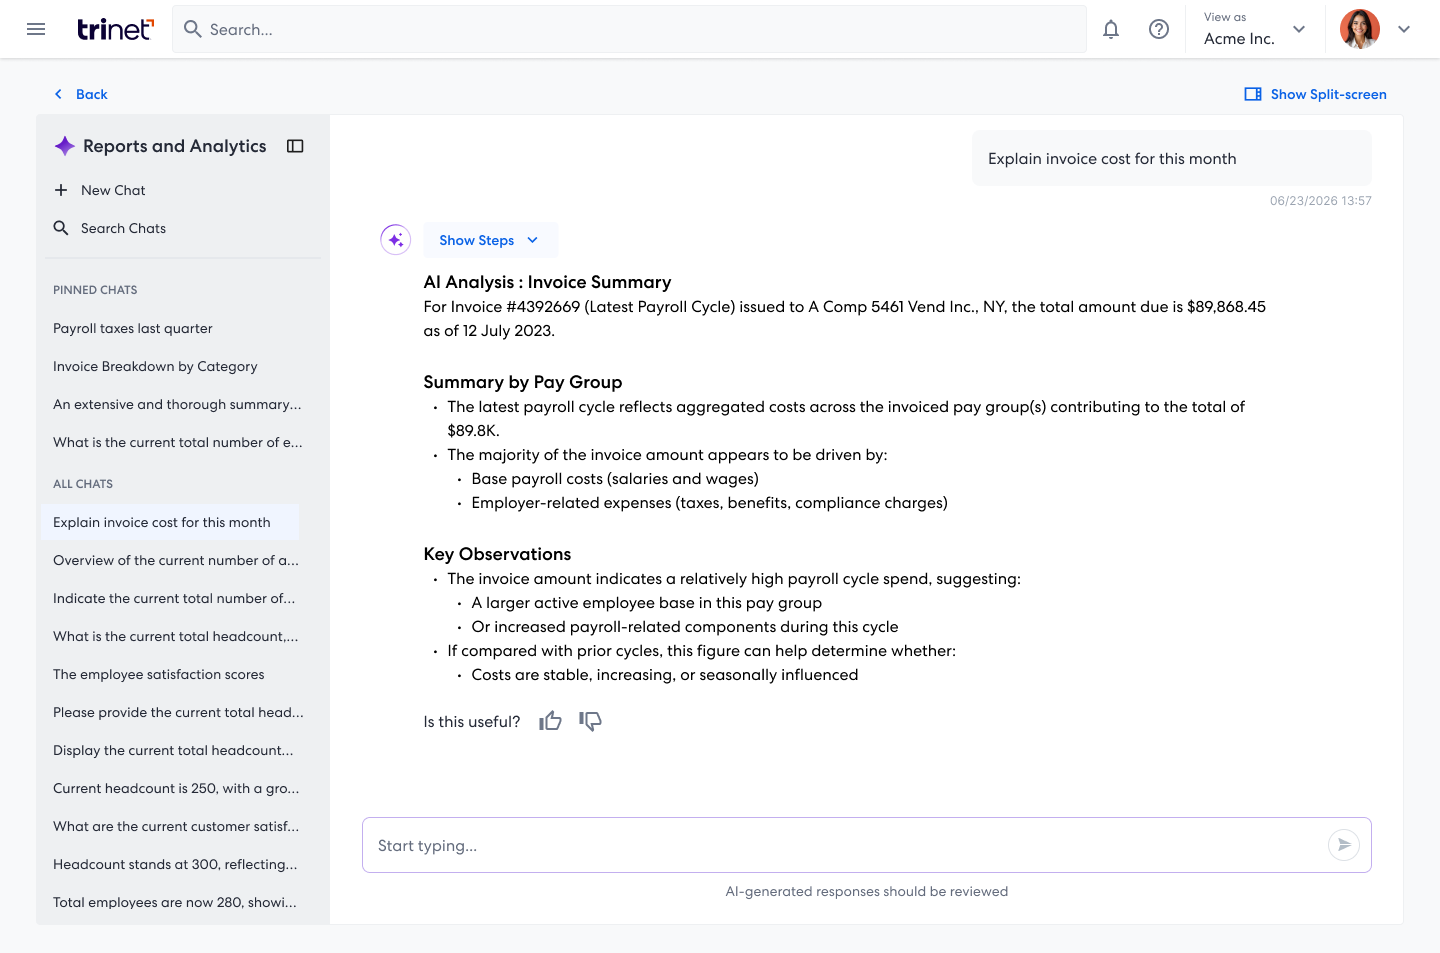Viewport: 1440px width, 953px height.
Task: Give thumbs down feedback on response
Action: pos(590,721)
